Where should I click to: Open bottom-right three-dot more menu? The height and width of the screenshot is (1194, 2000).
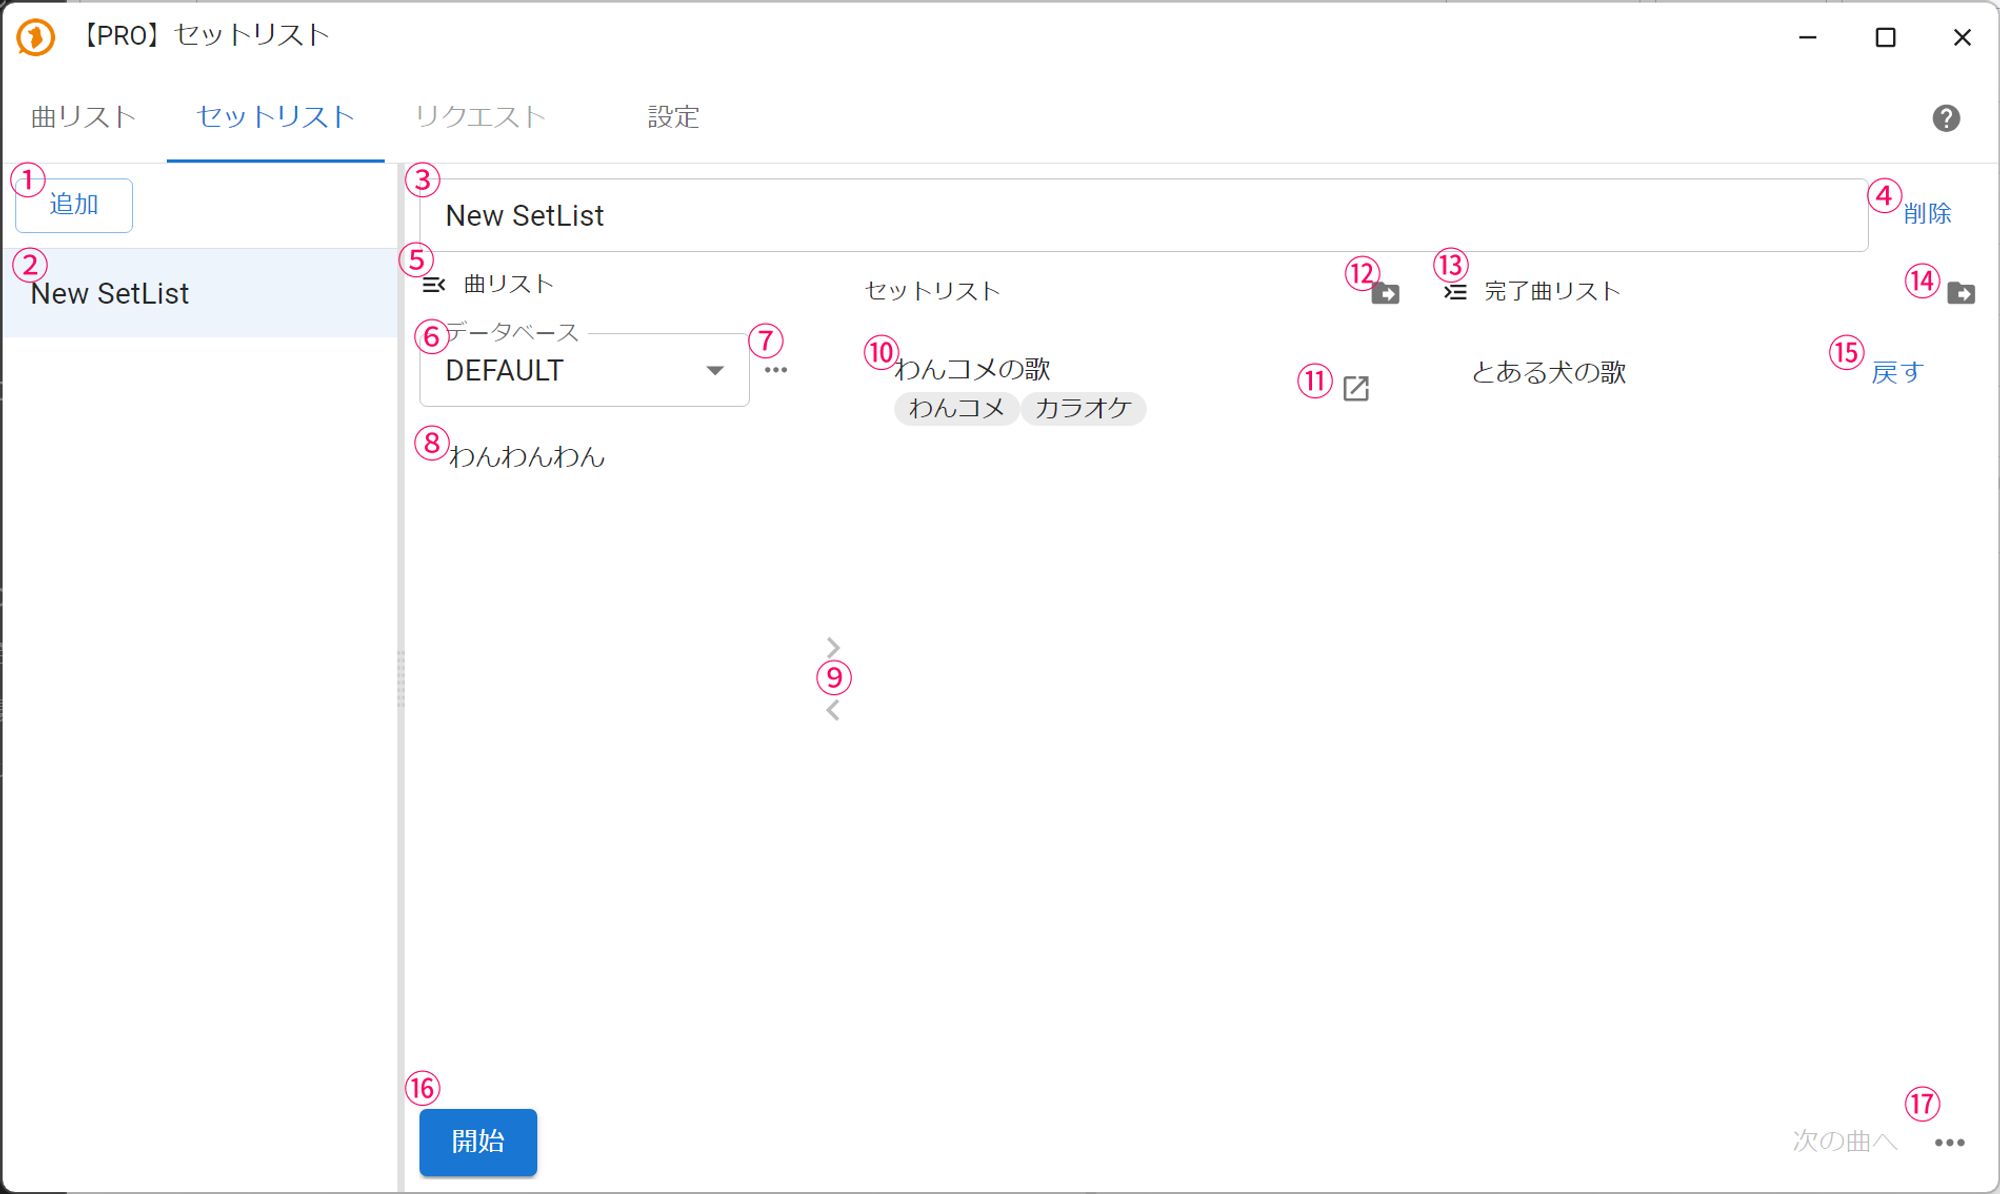pos(1949,1142)
